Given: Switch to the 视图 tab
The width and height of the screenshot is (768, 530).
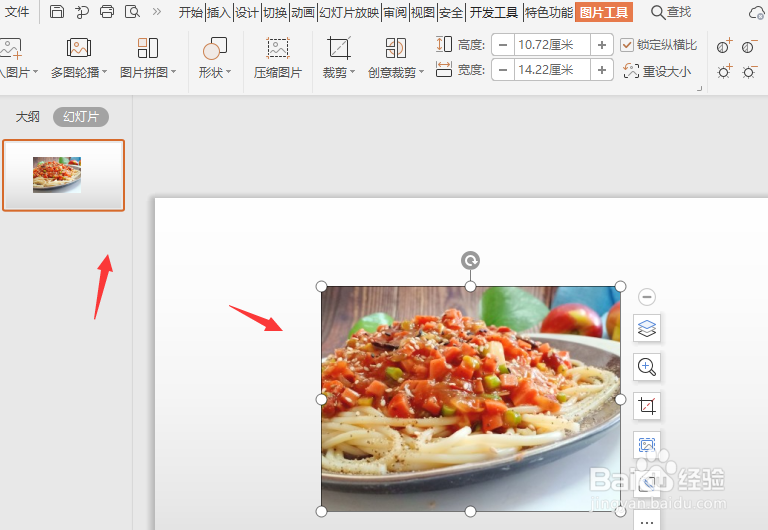Looking at the screenshot, I should click(x=423, y=12).
